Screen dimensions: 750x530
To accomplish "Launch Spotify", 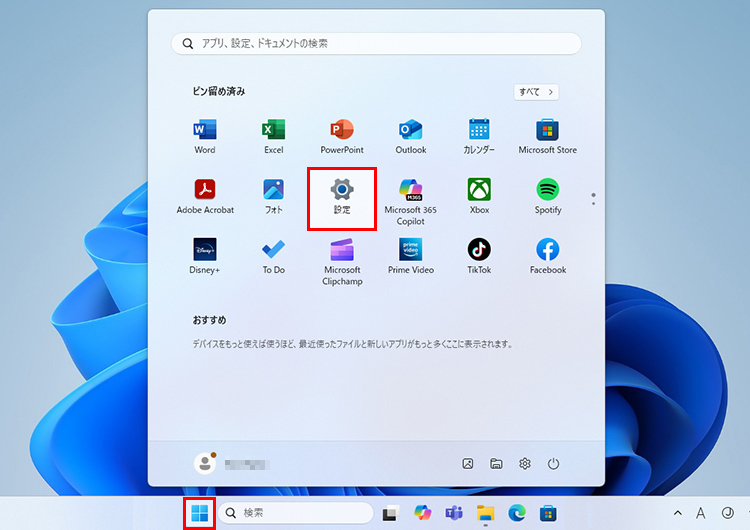I will click(x=548, y=196).
